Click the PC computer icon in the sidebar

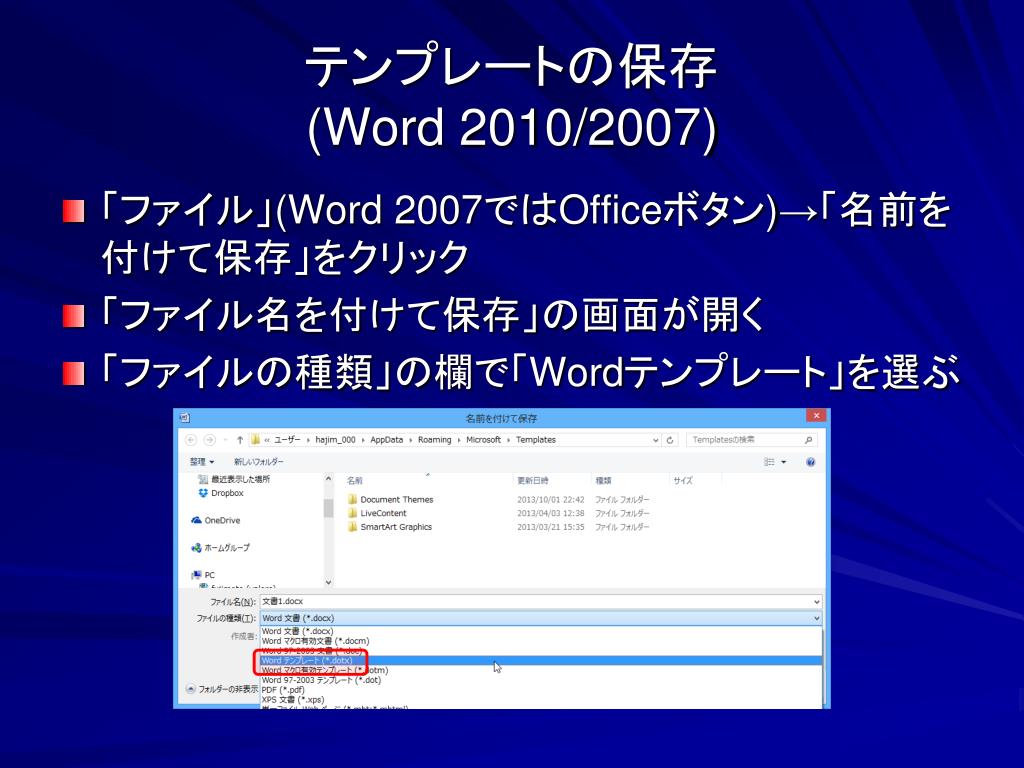point(197,575)
